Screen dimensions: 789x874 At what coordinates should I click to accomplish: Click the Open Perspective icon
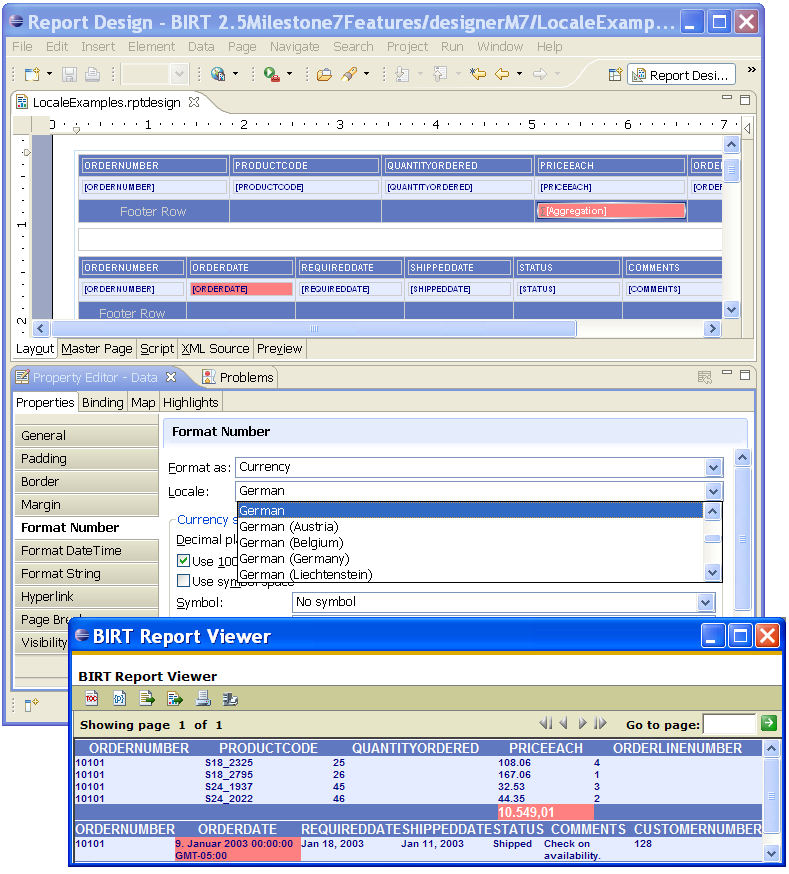point(616,74)
